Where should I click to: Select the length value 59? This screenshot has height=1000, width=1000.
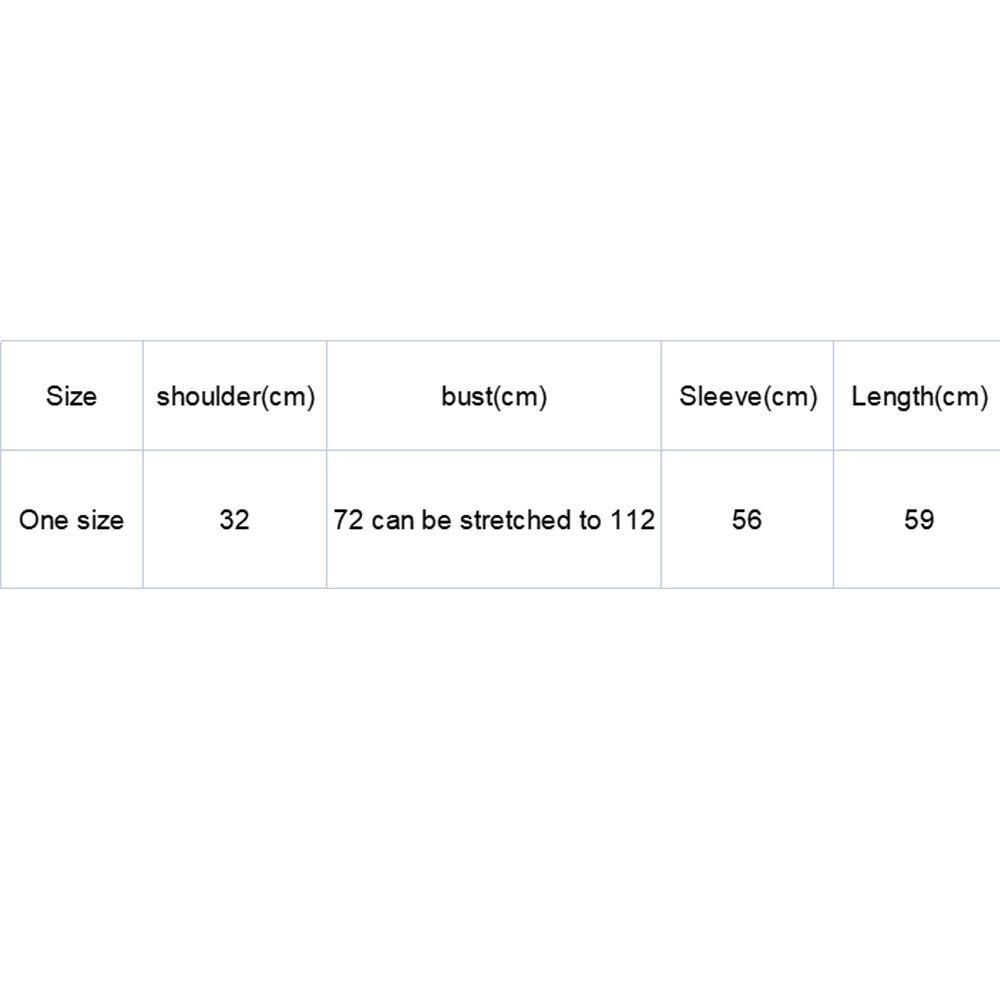coord(919,520)
